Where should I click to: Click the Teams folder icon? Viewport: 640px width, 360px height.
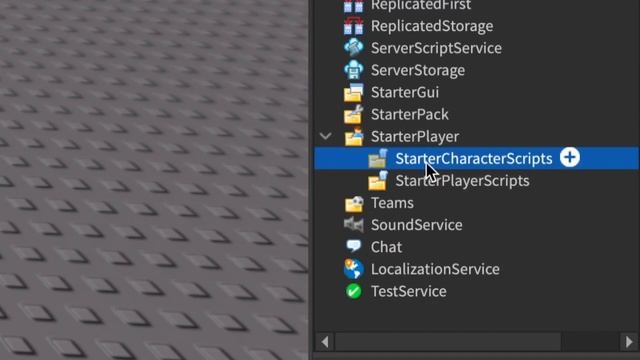(x=353, y=203)
